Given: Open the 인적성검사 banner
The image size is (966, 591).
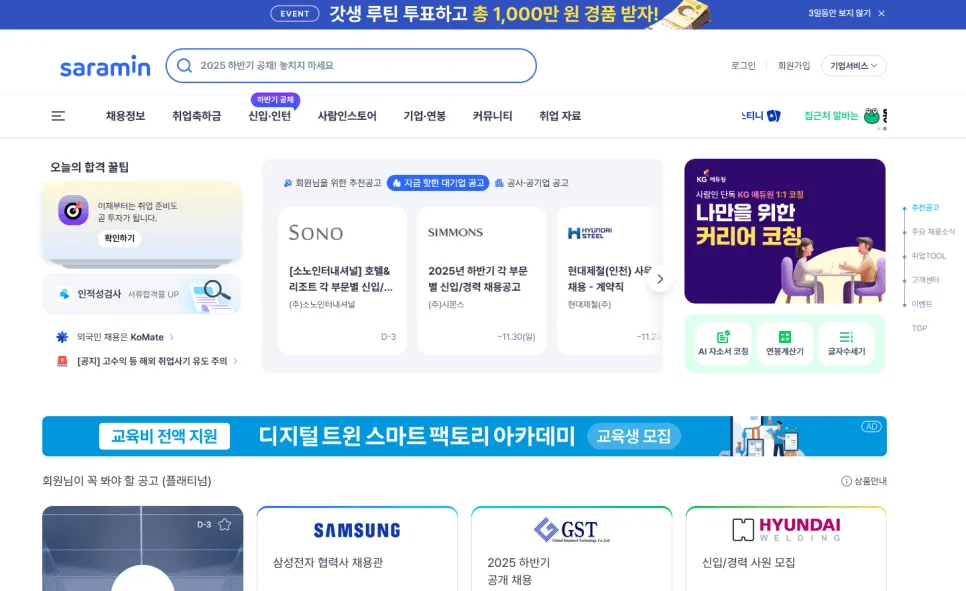Looking at the screenshot, I should point(141,294).
